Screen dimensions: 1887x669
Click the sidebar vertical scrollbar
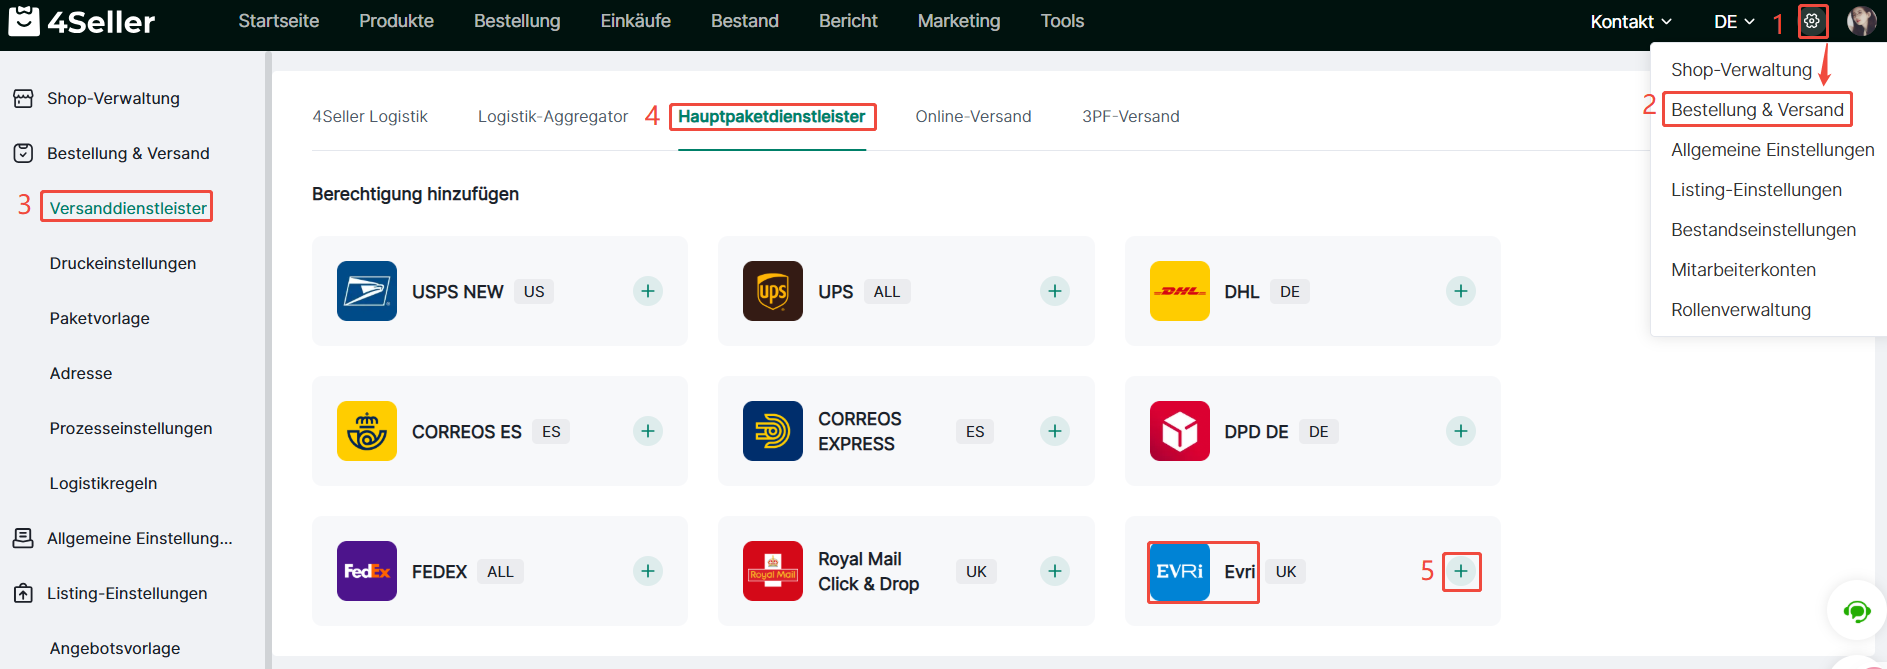tap(268, 360)
